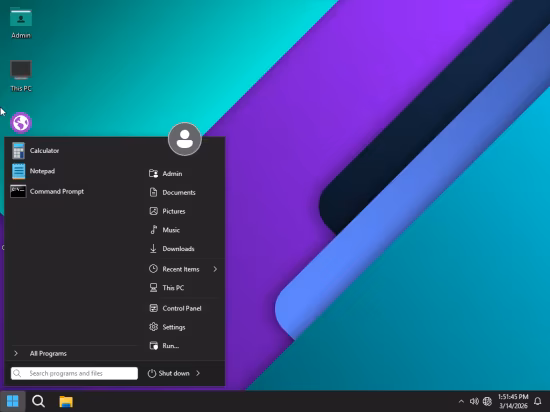The width and height of the screenshot is (550, 412).
Task: Click the magnifier icon in search box
Action: 17,373
